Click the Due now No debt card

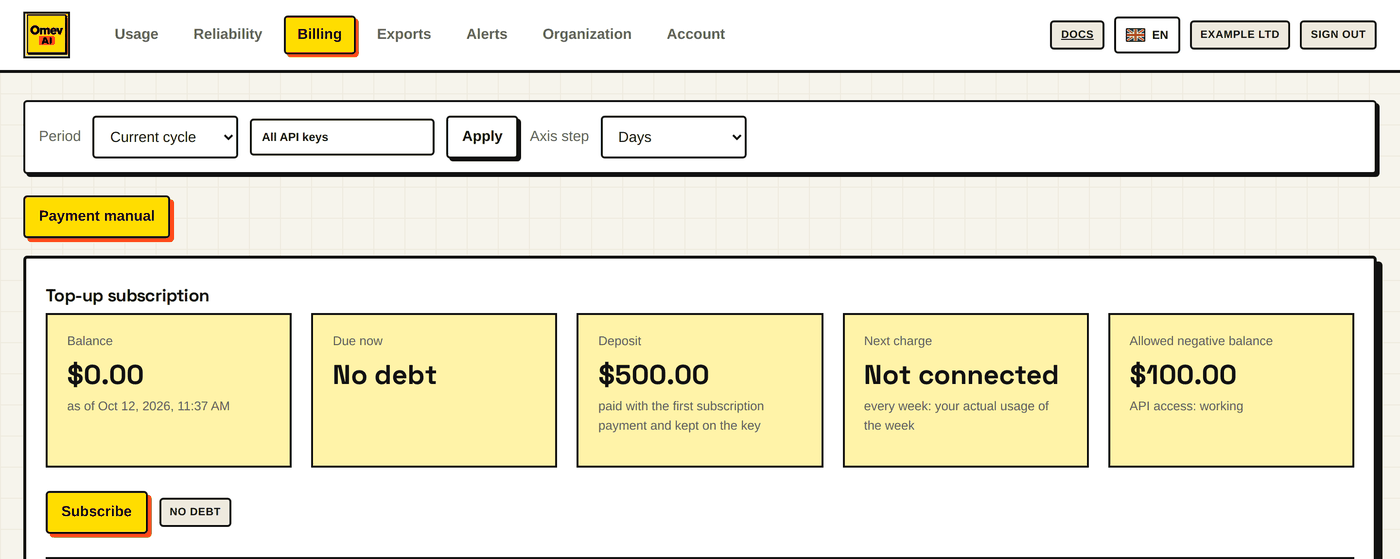click(x=434, y=390)
